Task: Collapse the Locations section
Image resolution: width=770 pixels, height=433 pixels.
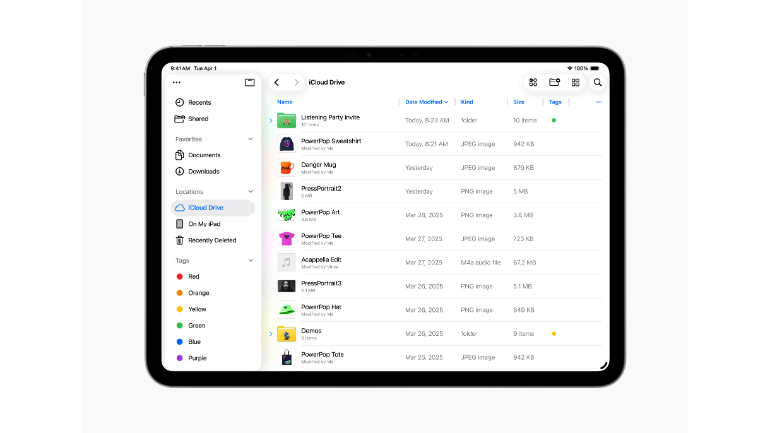Action: click(250, 191)
